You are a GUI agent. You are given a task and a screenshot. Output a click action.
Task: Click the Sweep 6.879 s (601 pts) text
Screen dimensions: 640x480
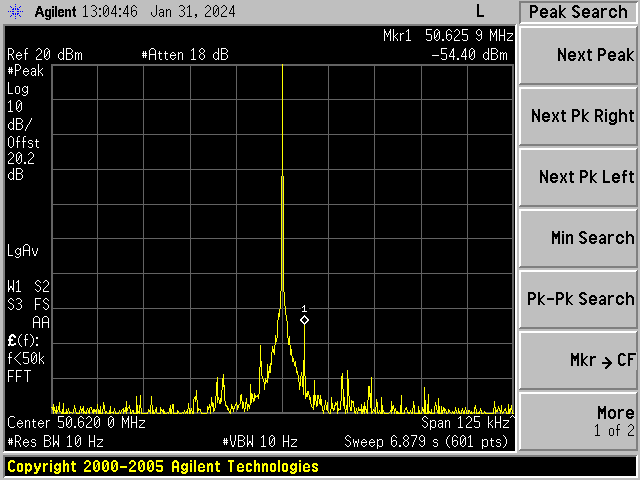[x=426, y=442]
